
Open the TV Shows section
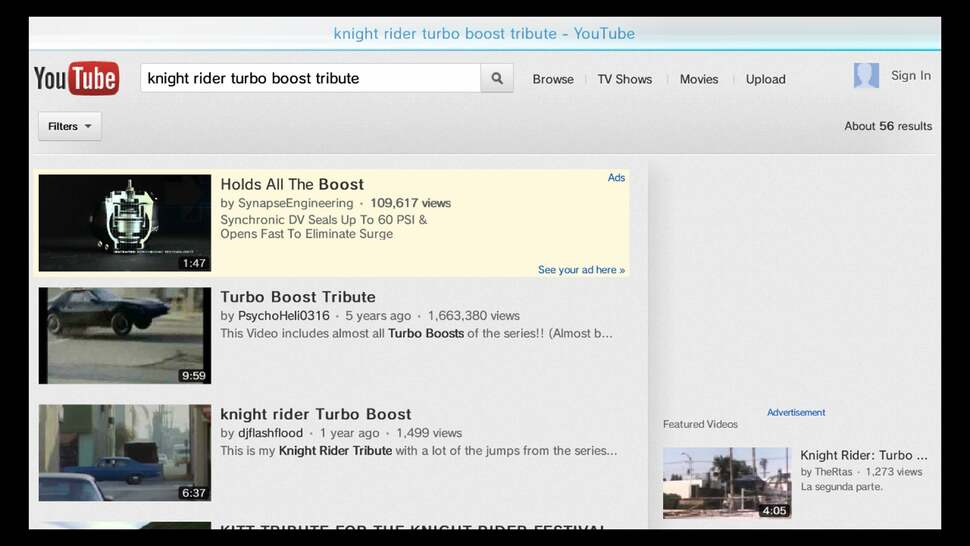pos(624,79)
